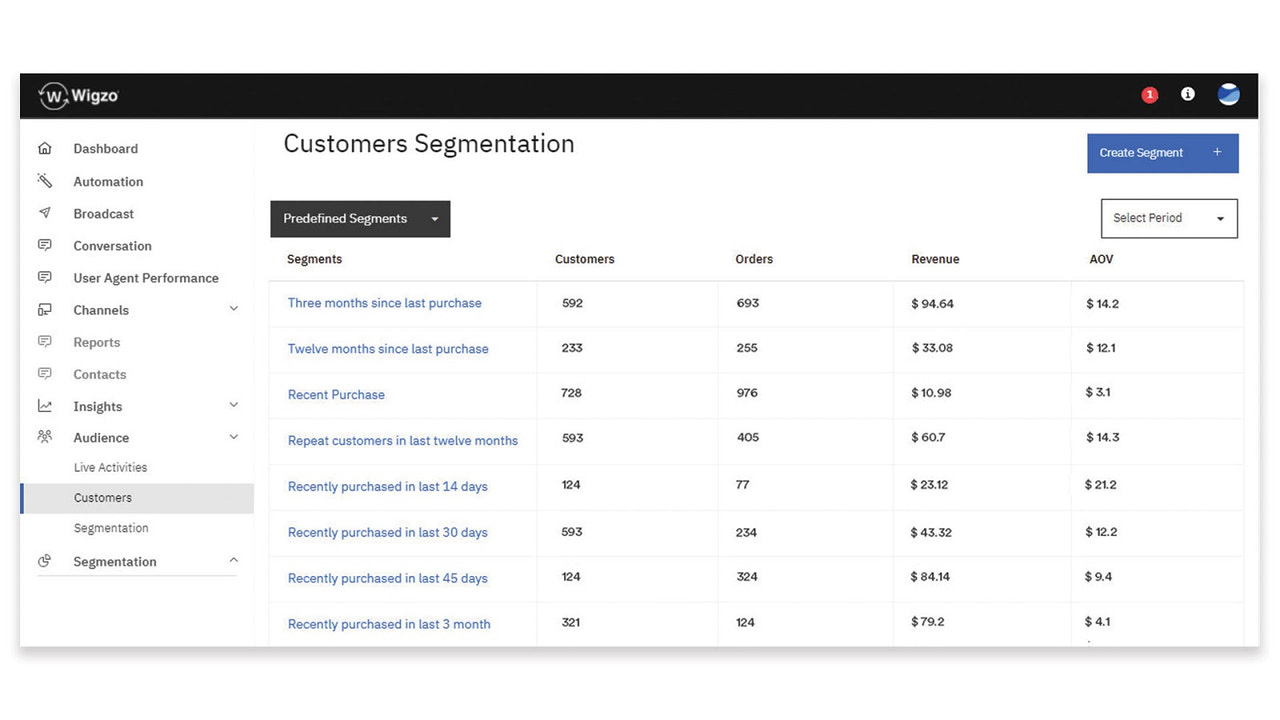This screenshot has width=1280, height=720.
Task: Expand the Channels menu chevron
Action: pos(233,309)
